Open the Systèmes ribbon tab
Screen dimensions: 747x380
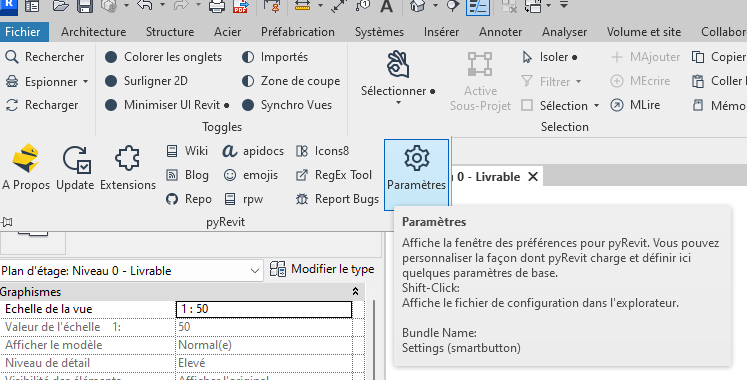tap(379, 32)
